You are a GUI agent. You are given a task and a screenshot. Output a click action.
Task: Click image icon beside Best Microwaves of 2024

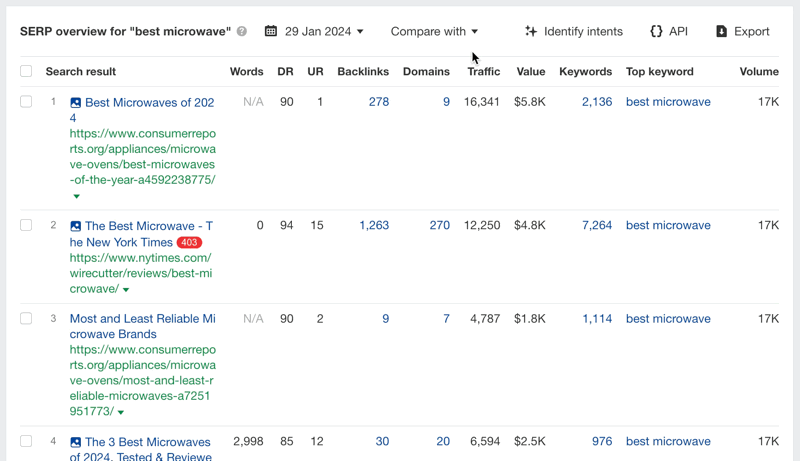click(x=76, y=103)
